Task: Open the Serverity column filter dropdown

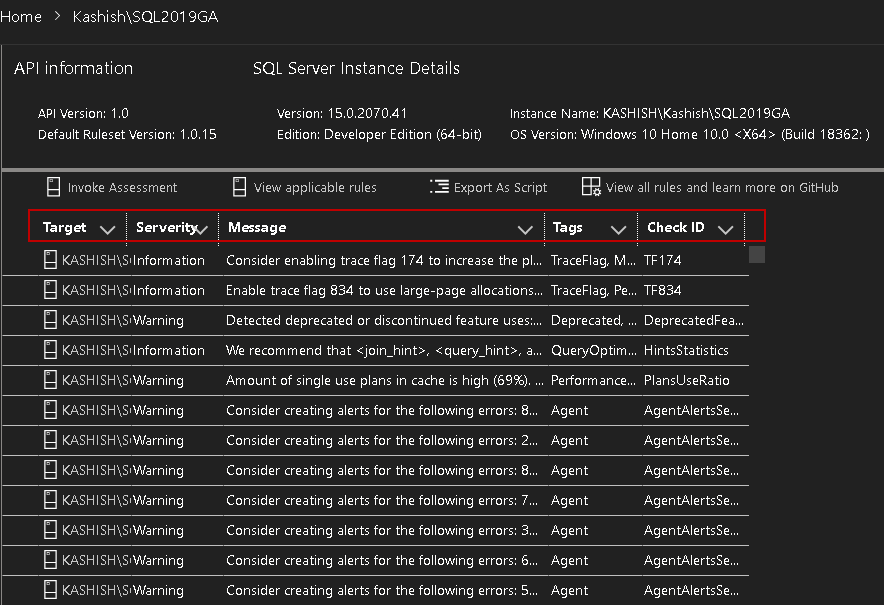Action: (x=203, y=229)
